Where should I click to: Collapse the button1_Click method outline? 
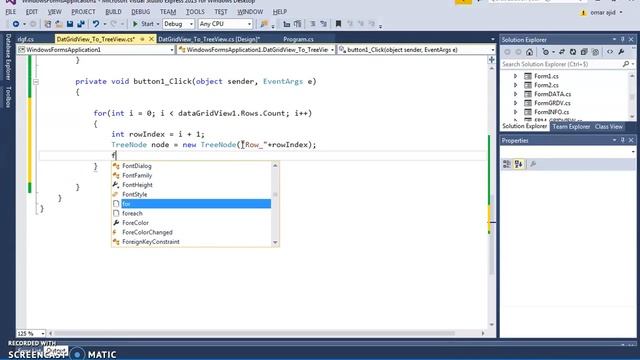coord(36,82)
